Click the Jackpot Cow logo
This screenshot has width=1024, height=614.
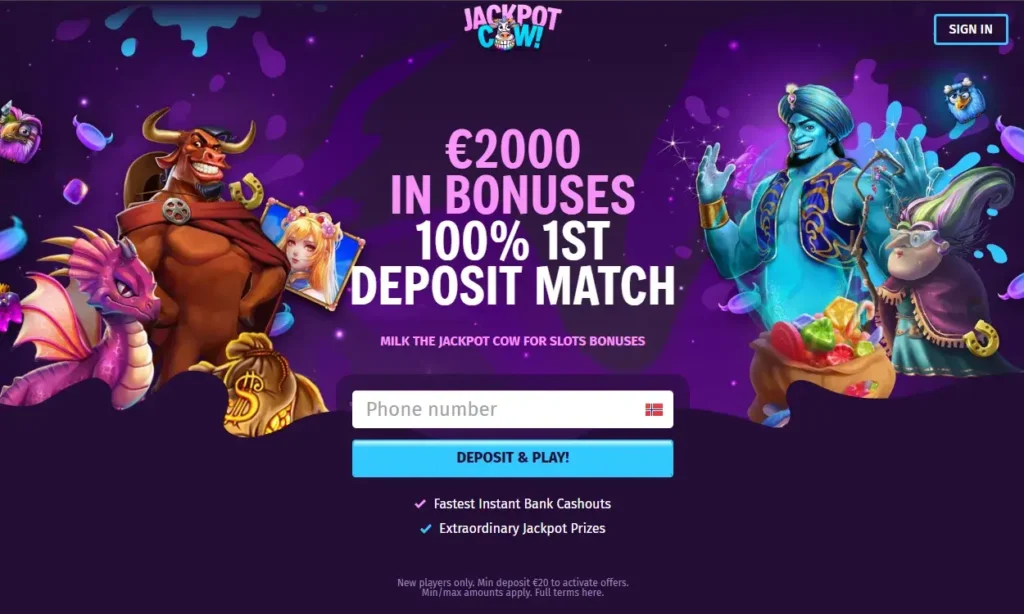512,28
